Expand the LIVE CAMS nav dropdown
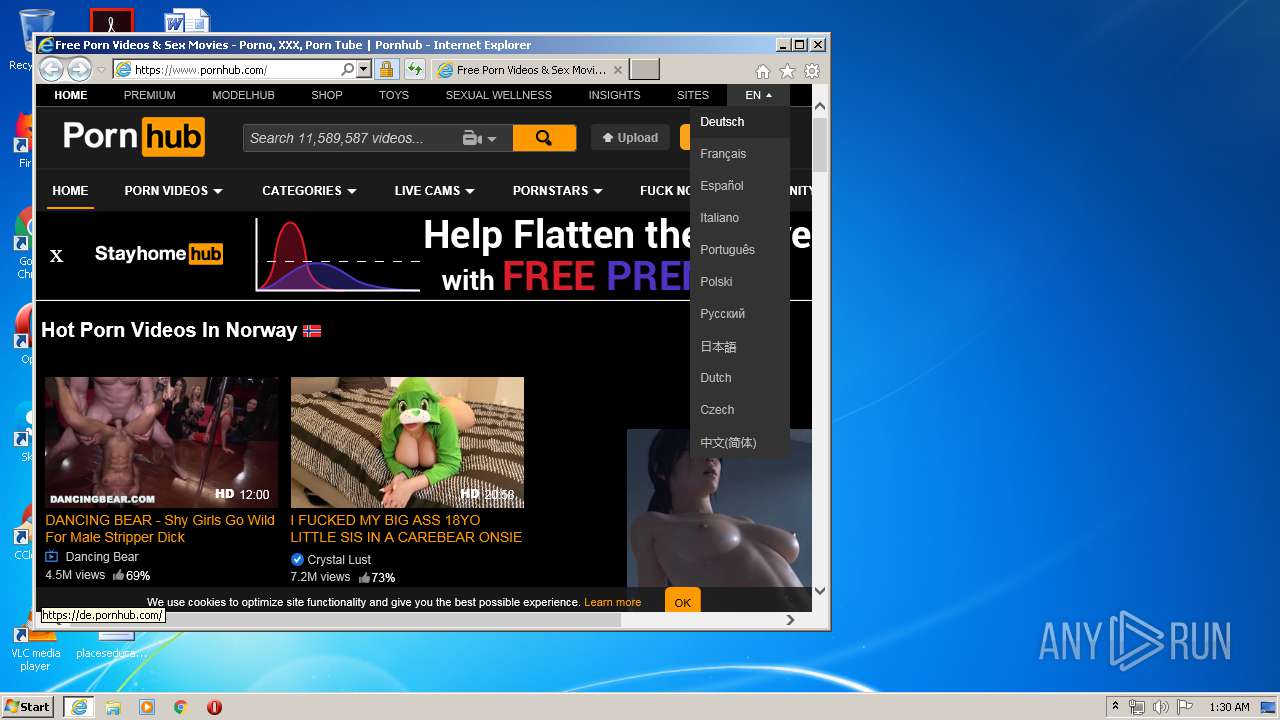This screenshot has height=720, width=1280. click(434, 190)
